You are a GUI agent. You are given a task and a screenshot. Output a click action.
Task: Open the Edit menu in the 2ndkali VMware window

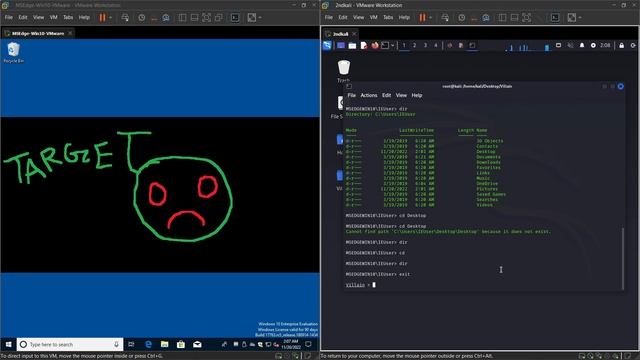pos(343,18)
